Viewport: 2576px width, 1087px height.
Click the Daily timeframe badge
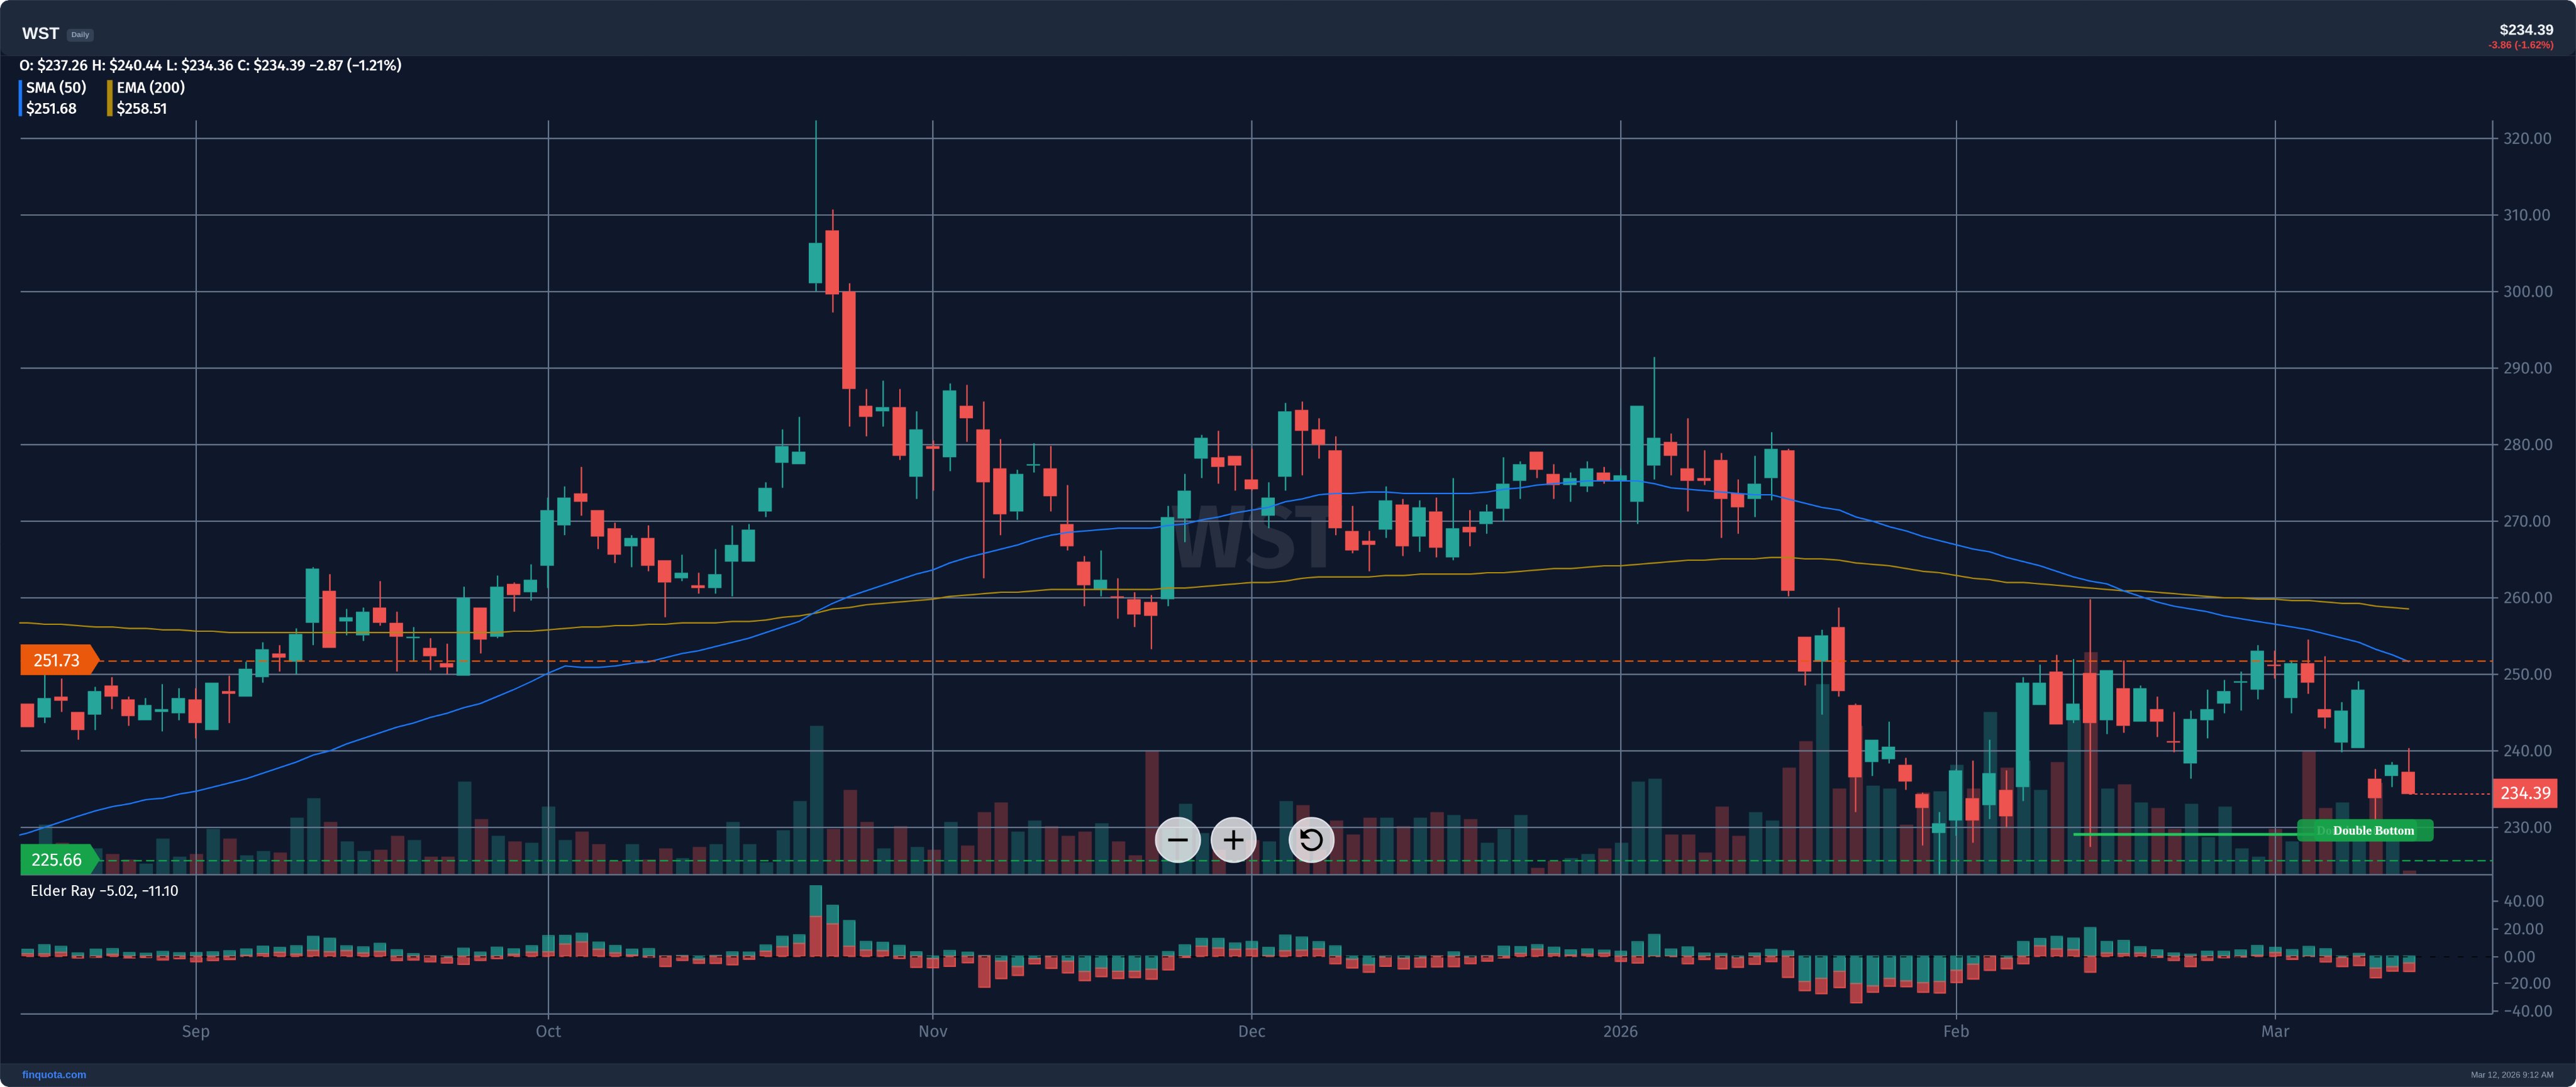[80, 35]
